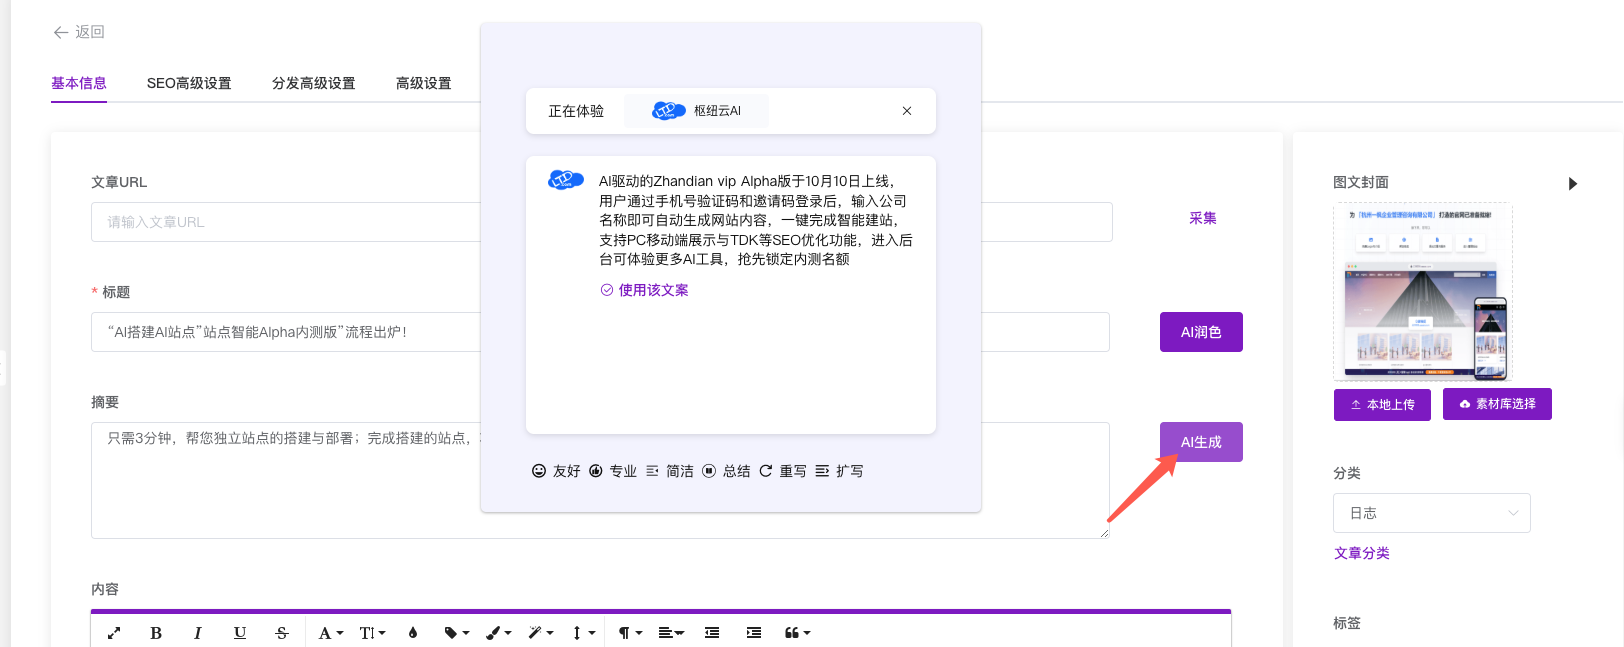Click the increase indent icon
The image size is (1624, 647).
[x=754, y=633]
